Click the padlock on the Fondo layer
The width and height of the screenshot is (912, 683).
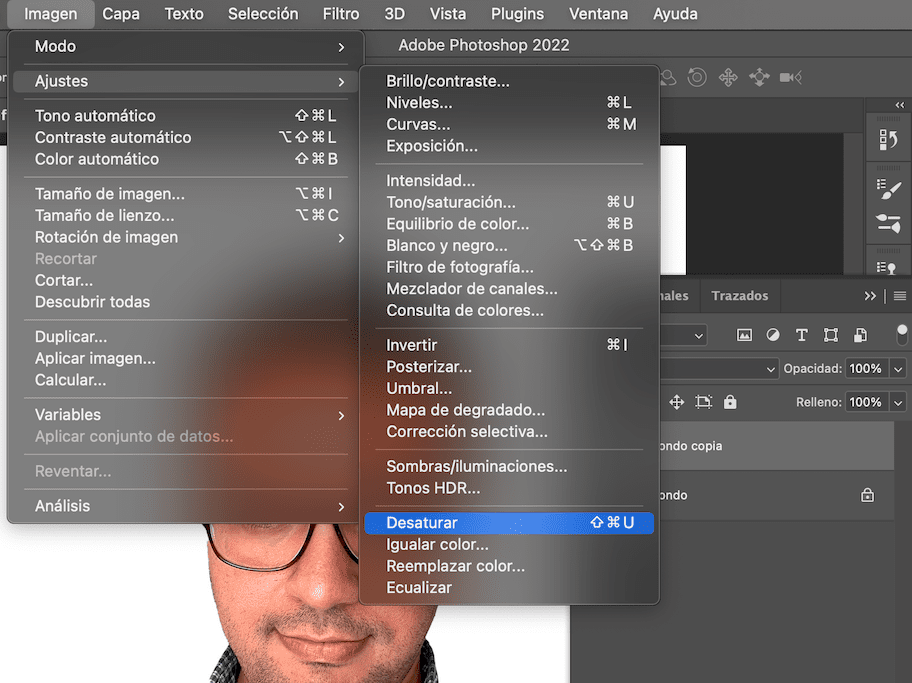[x=867, y=495]
